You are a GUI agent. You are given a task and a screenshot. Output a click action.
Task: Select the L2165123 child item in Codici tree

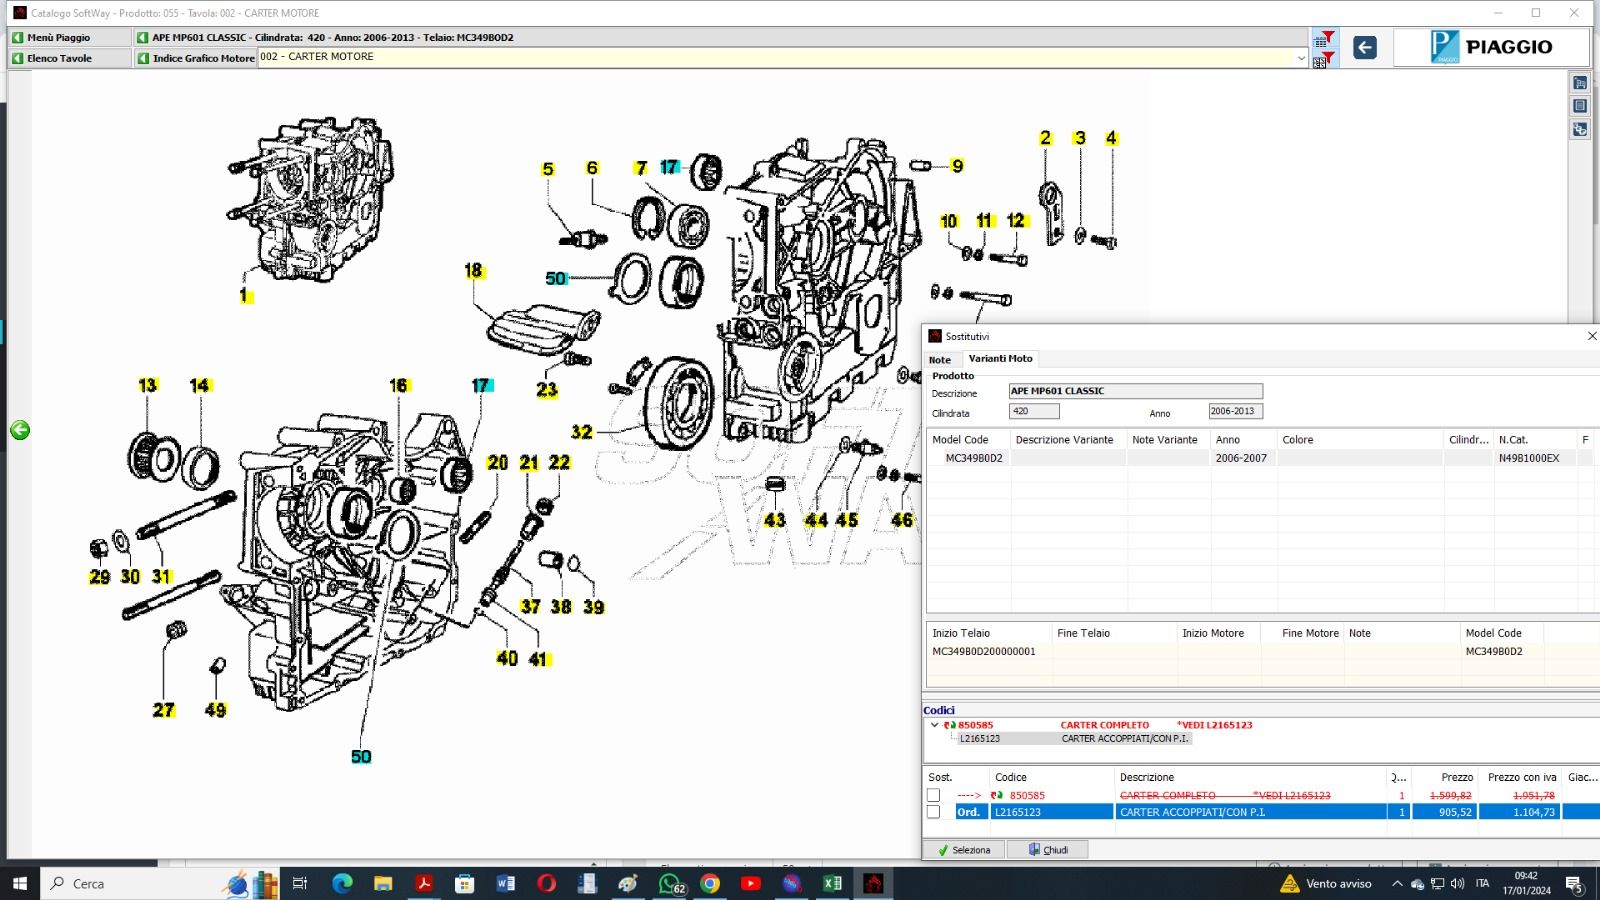pos(979,739)
